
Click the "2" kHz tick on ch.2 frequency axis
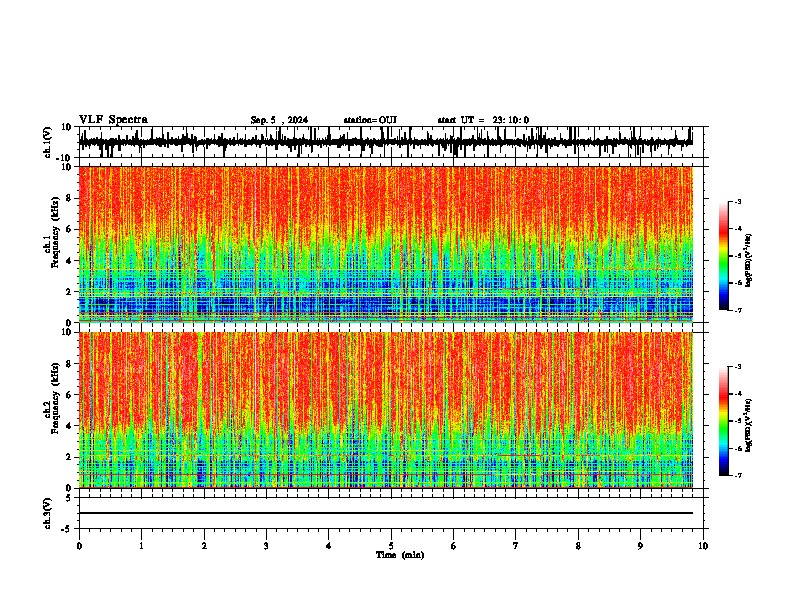coord(69,457)
